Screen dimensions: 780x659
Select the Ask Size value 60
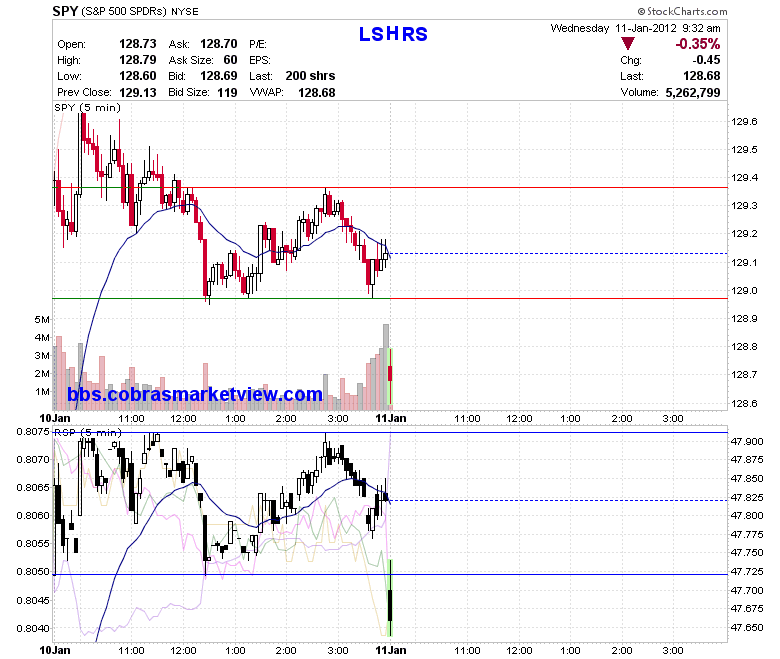(x=230, y=60)
